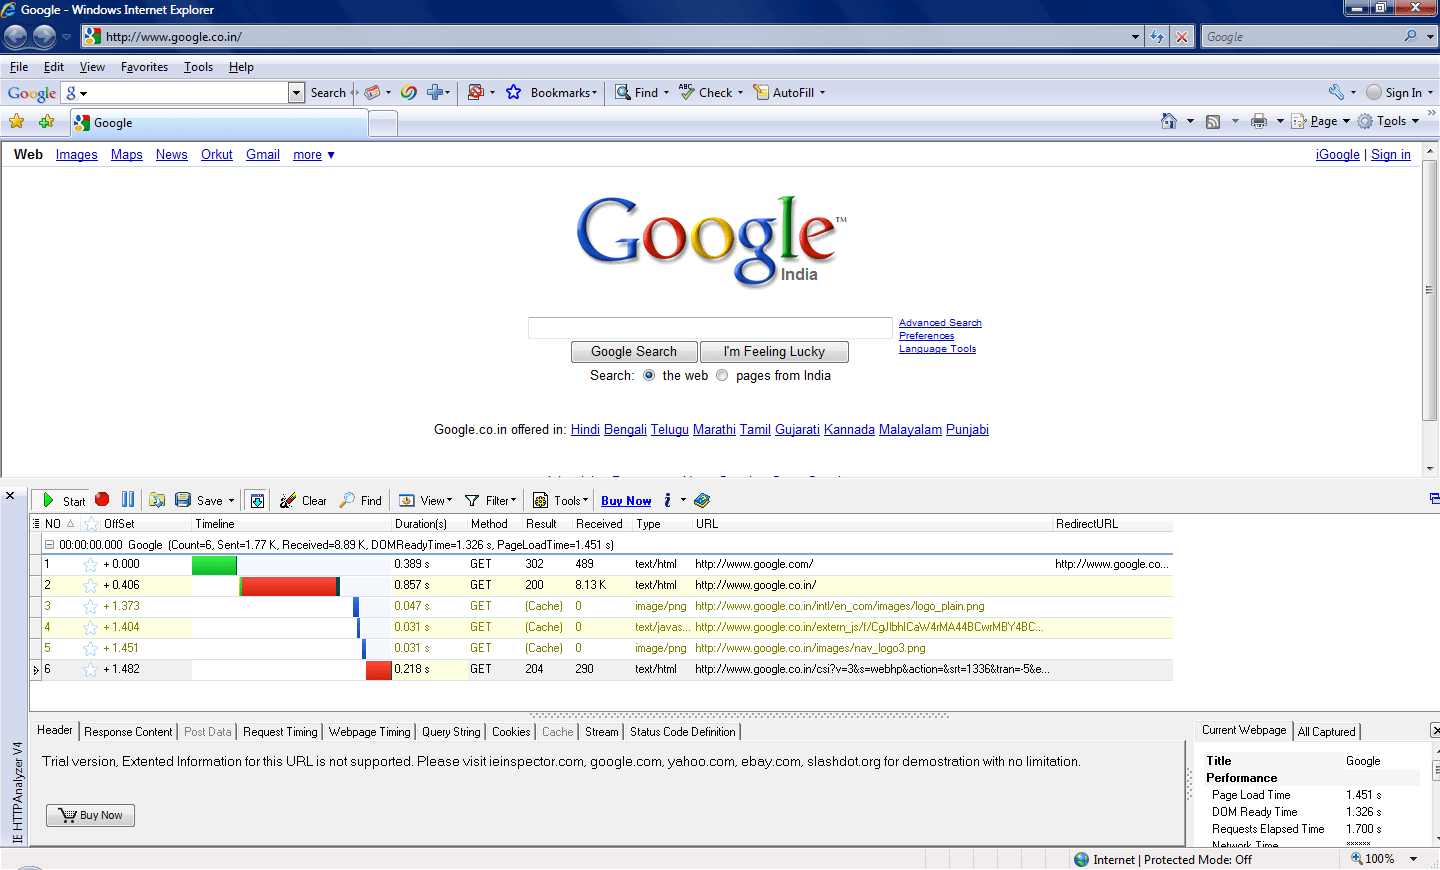Expand the 'more' links dropdown on Google

pyautogui.click(x=314, y=155)
